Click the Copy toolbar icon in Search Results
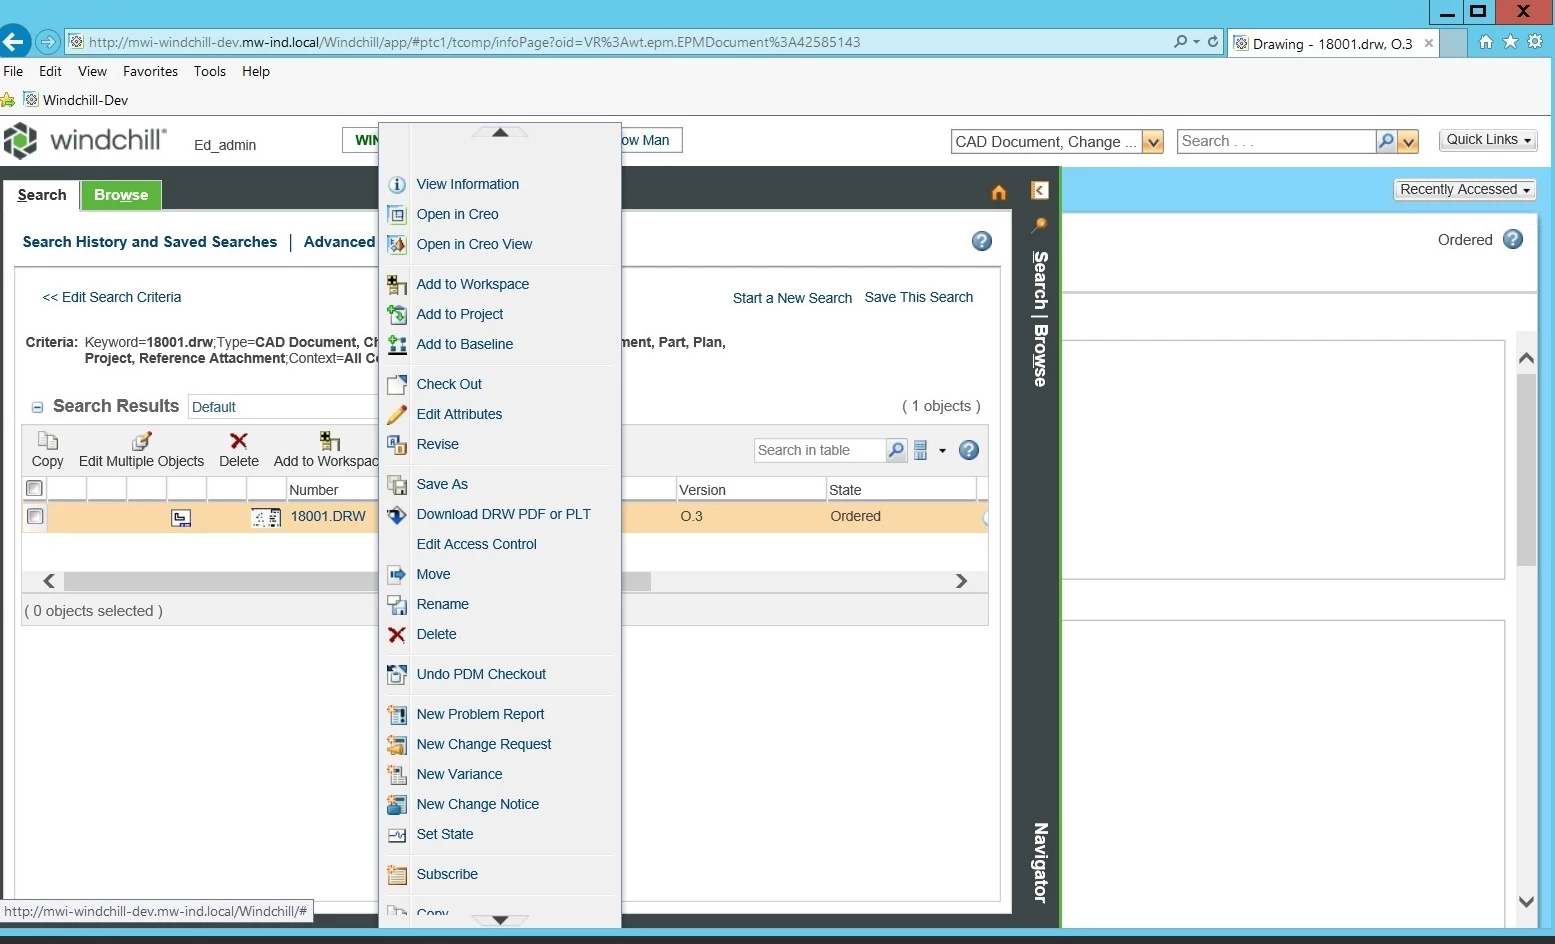The image size is (1555, 944). tap(47, 441)
